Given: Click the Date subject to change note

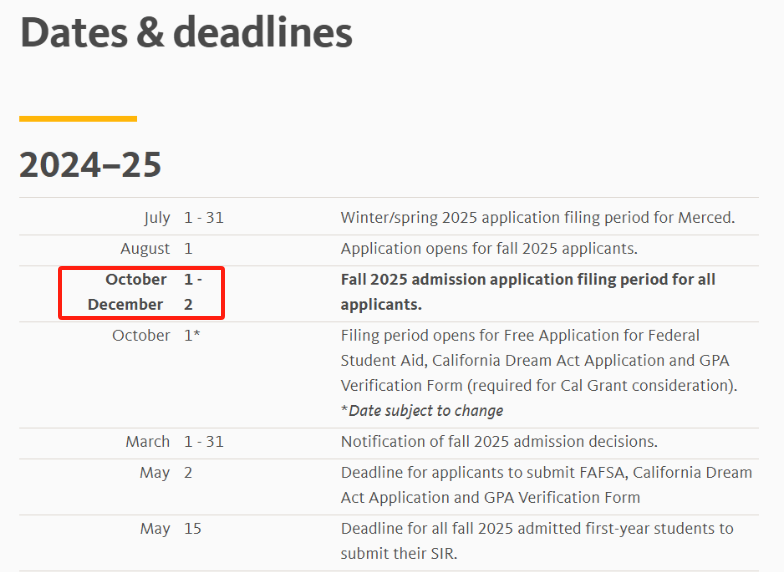Looking at the screenshot, I should [422, 411].
